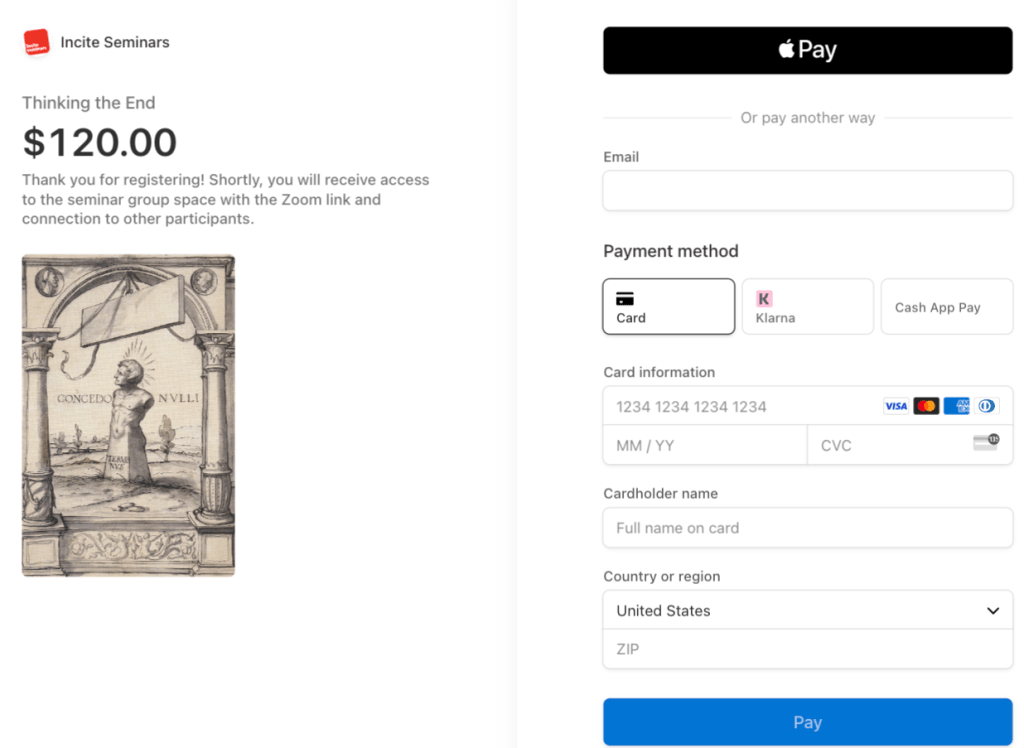This screenshot has width=1024, height=748.
Task: Click the Email input field
Action: pos(807,190)
